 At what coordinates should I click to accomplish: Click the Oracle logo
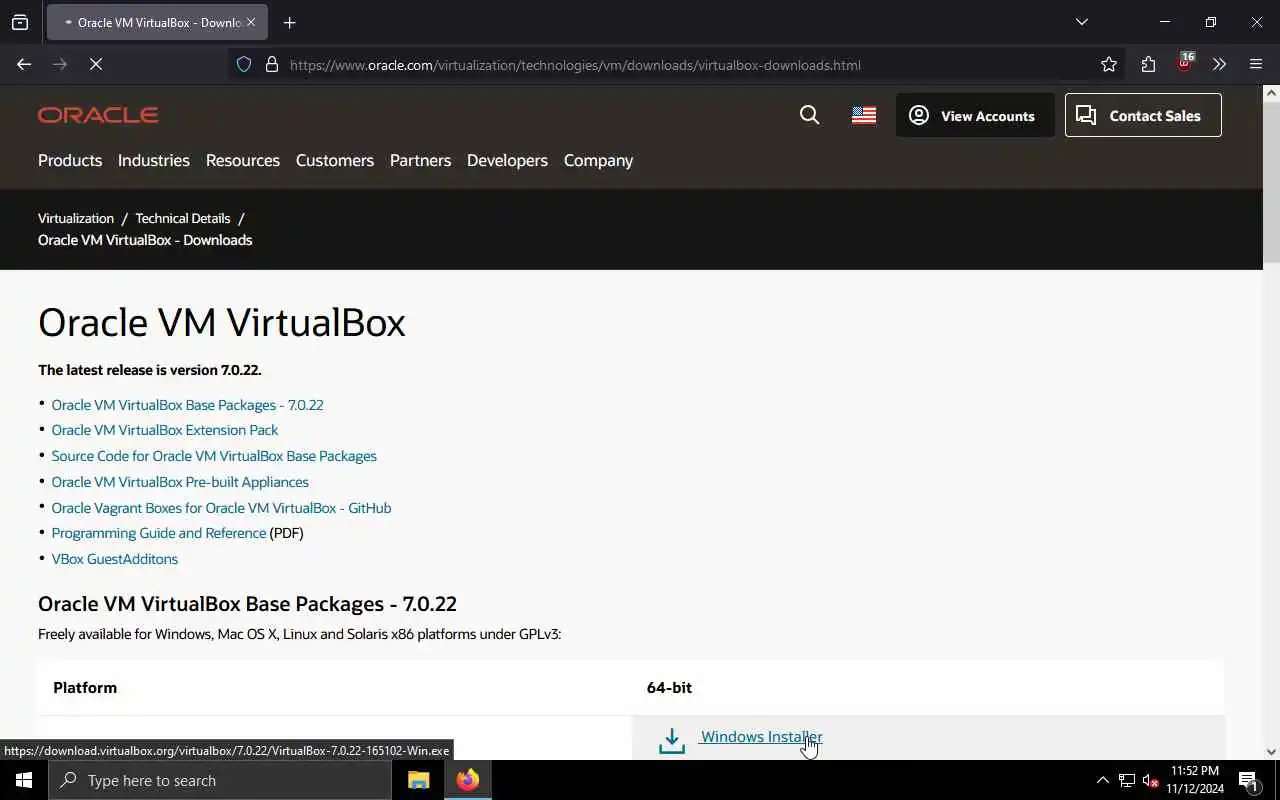click(x=98, y=115)
